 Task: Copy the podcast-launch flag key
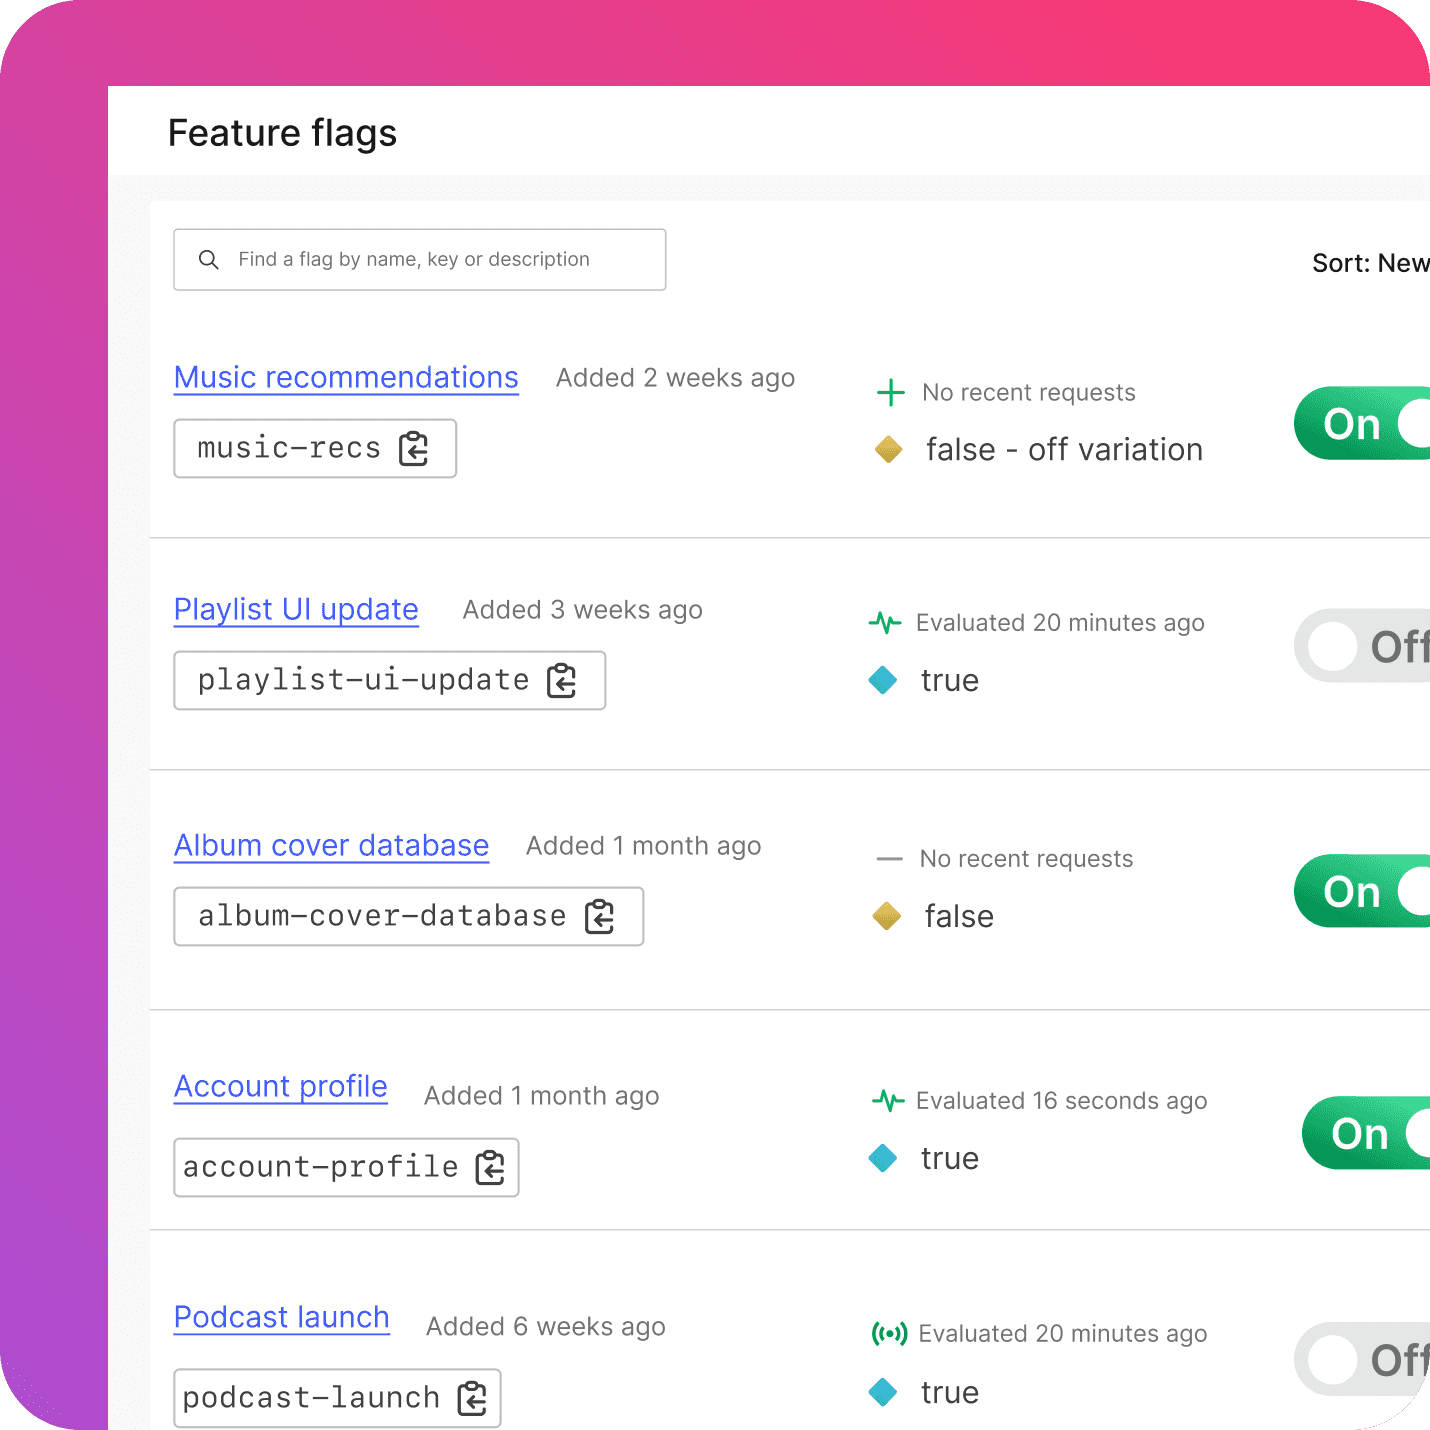(x=473, y=1399)
